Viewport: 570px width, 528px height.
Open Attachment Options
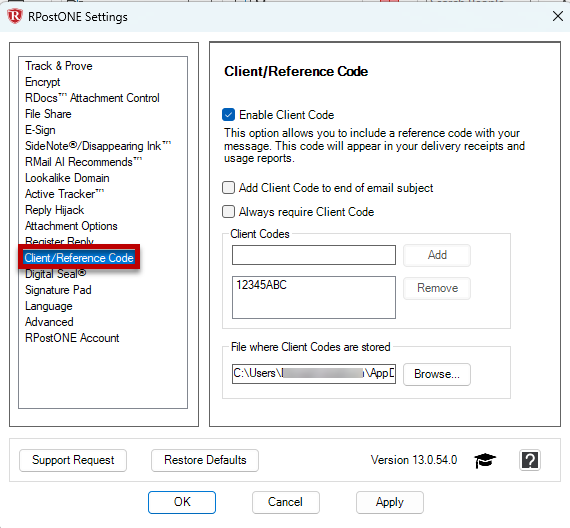coord(71,226)
